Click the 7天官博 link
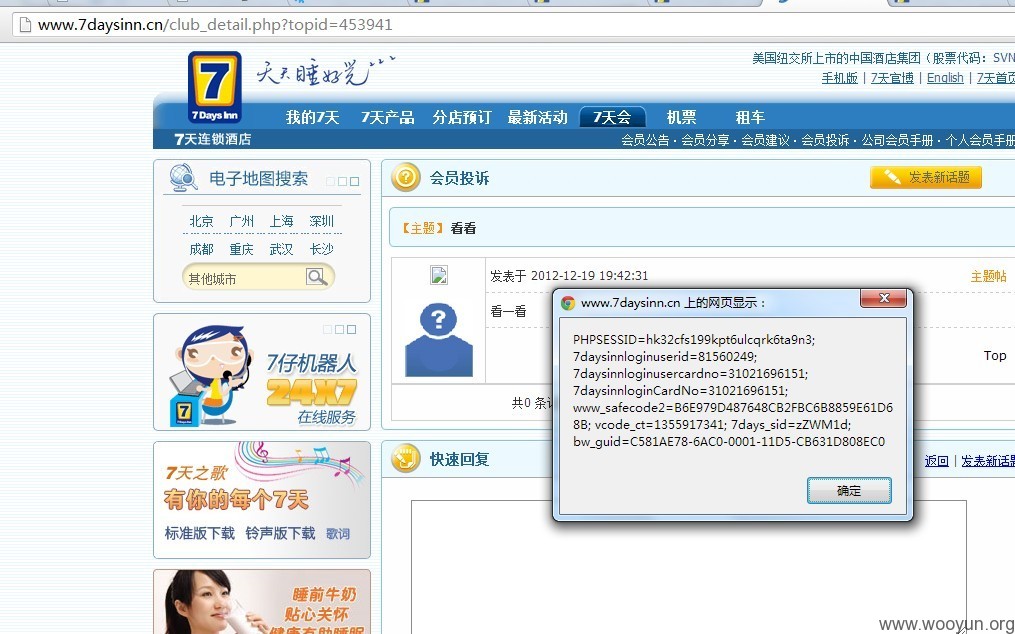This screenshot has height=634, width=1015. 892,78
